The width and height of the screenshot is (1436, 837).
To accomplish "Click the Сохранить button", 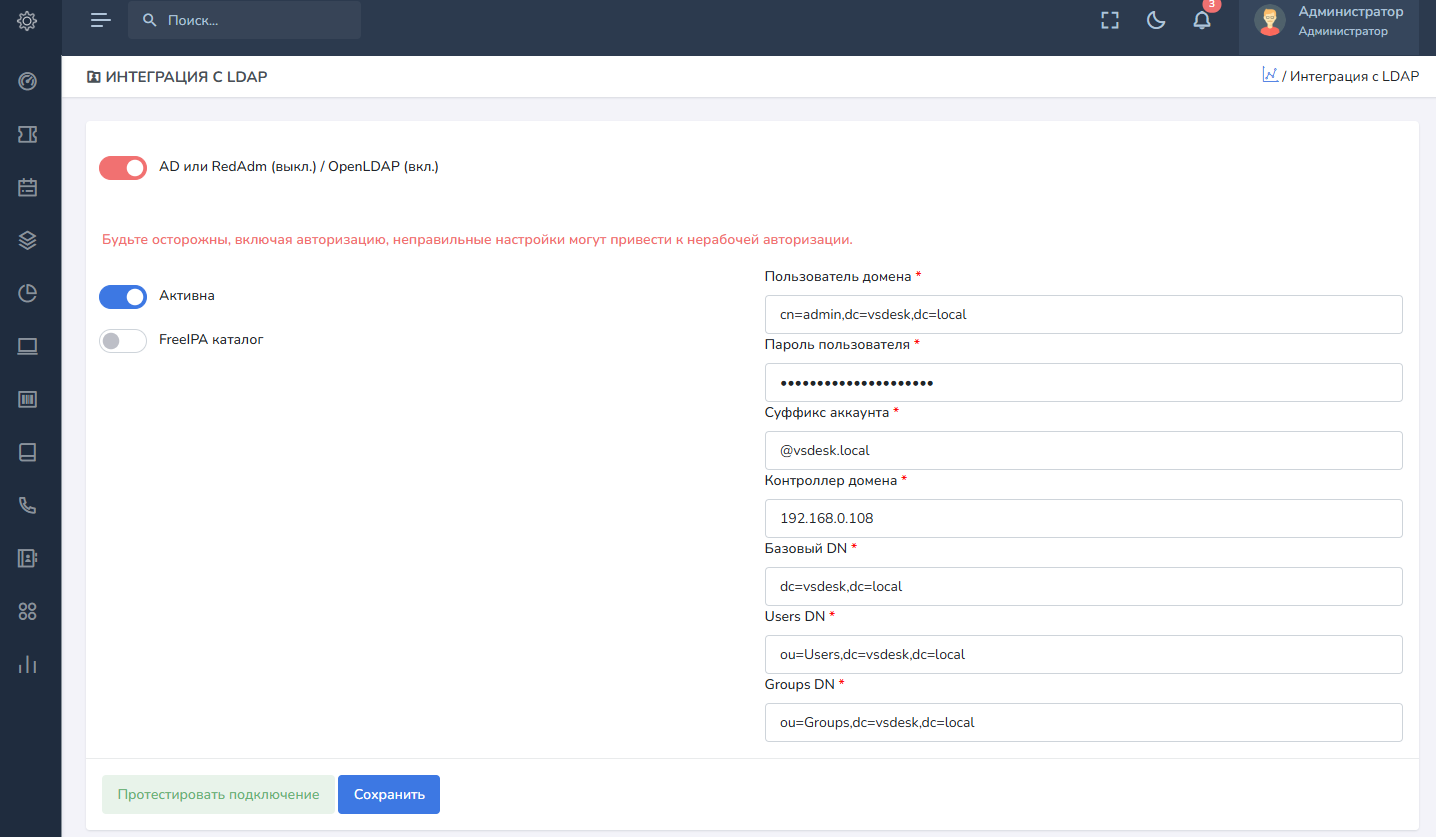I will (389, 795).
